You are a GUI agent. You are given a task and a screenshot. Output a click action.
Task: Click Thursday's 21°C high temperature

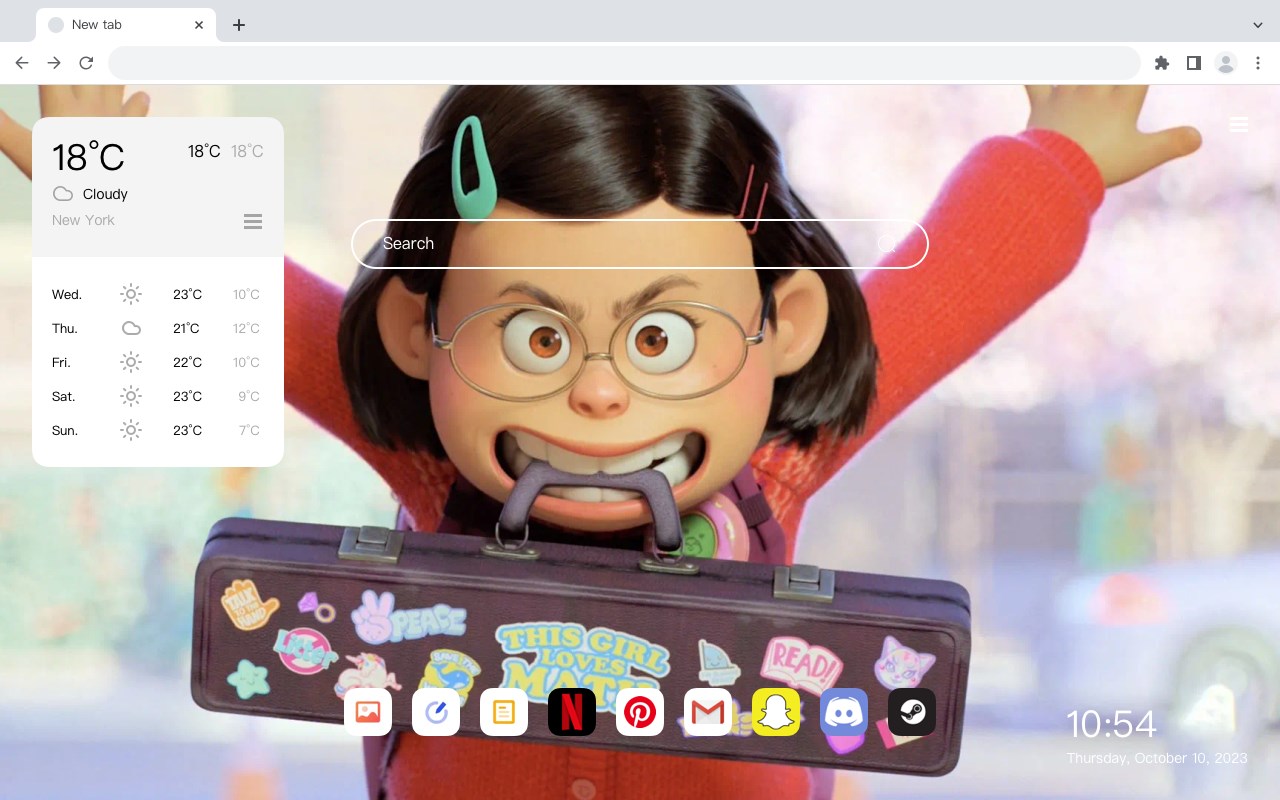186,328
